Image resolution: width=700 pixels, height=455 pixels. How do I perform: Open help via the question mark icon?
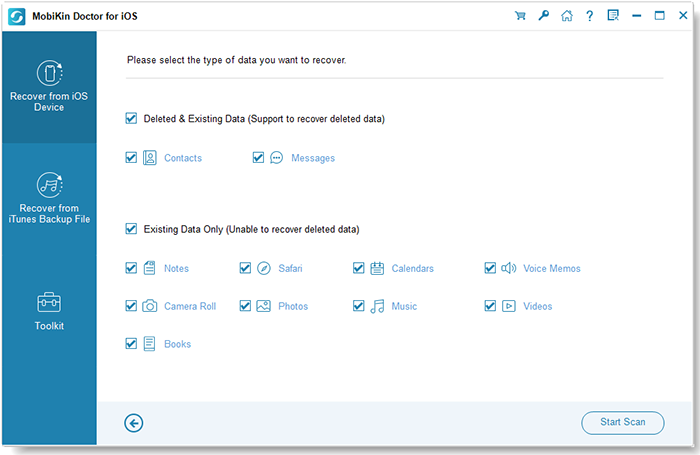point(589,16)
